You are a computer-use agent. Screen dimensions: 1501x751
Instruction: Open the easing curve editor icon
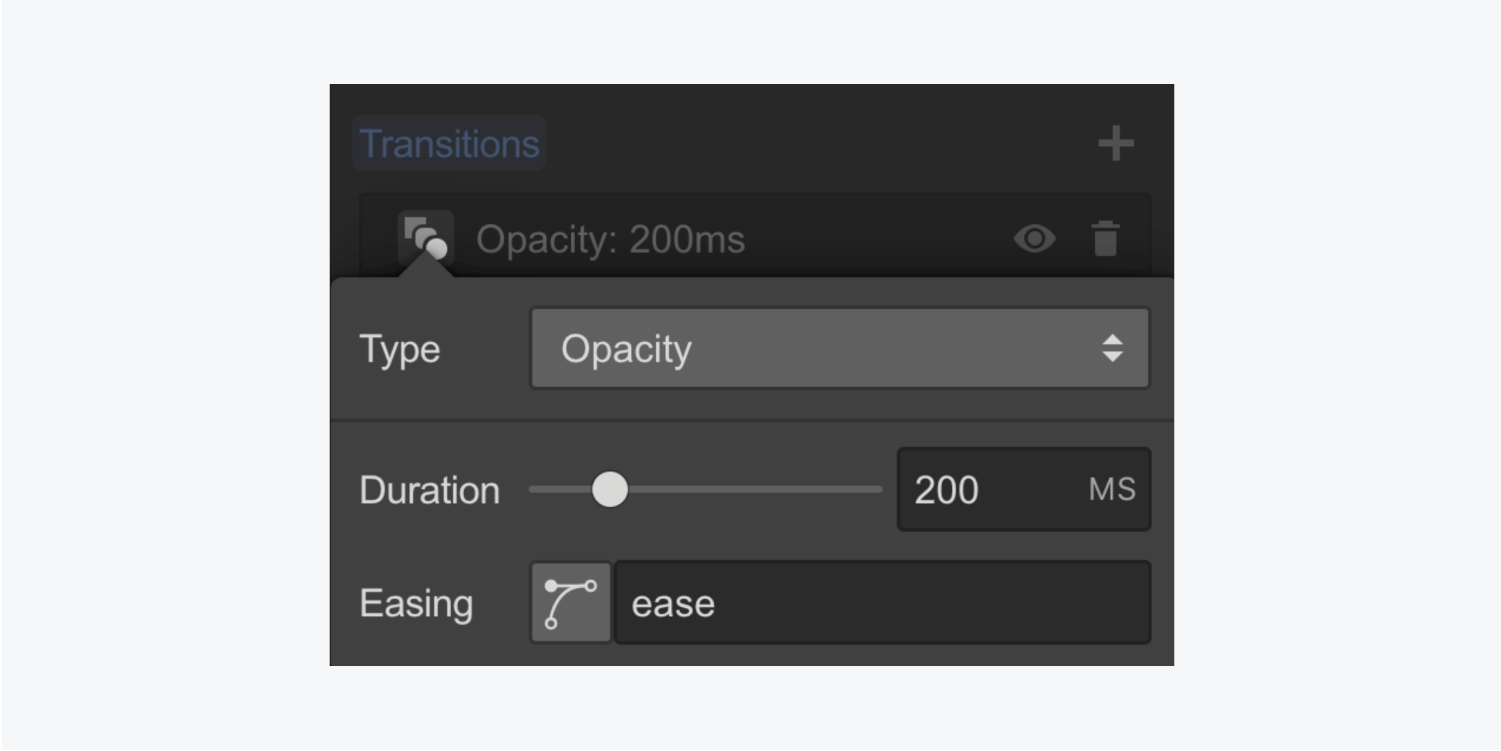(570, 602)
